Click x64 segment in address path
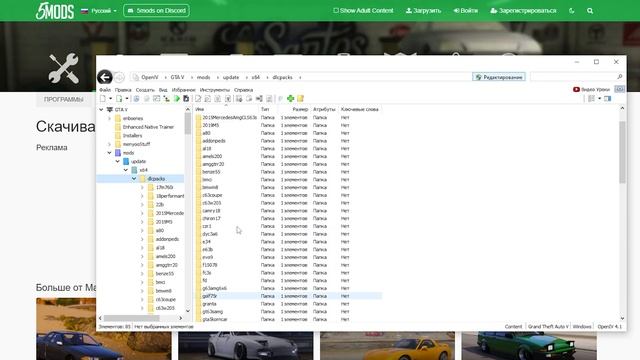The width and height of the screenshot is (640, 360). tap(256, 77)
